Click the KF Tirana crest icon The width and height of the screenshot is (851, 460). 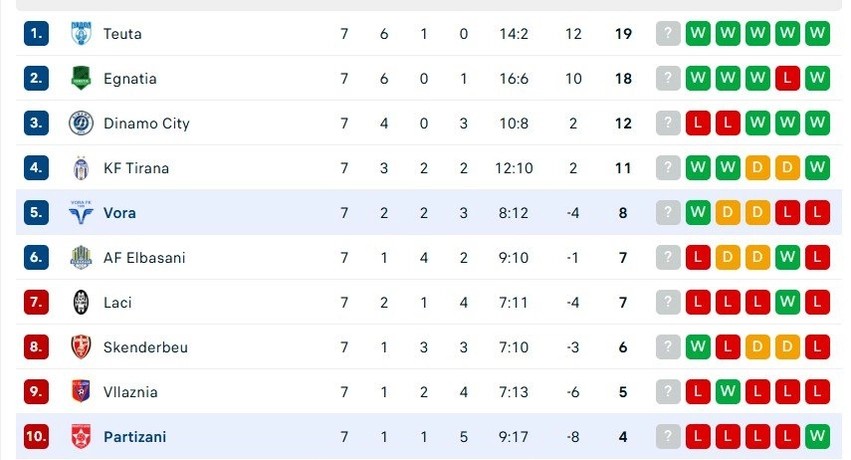81,168
